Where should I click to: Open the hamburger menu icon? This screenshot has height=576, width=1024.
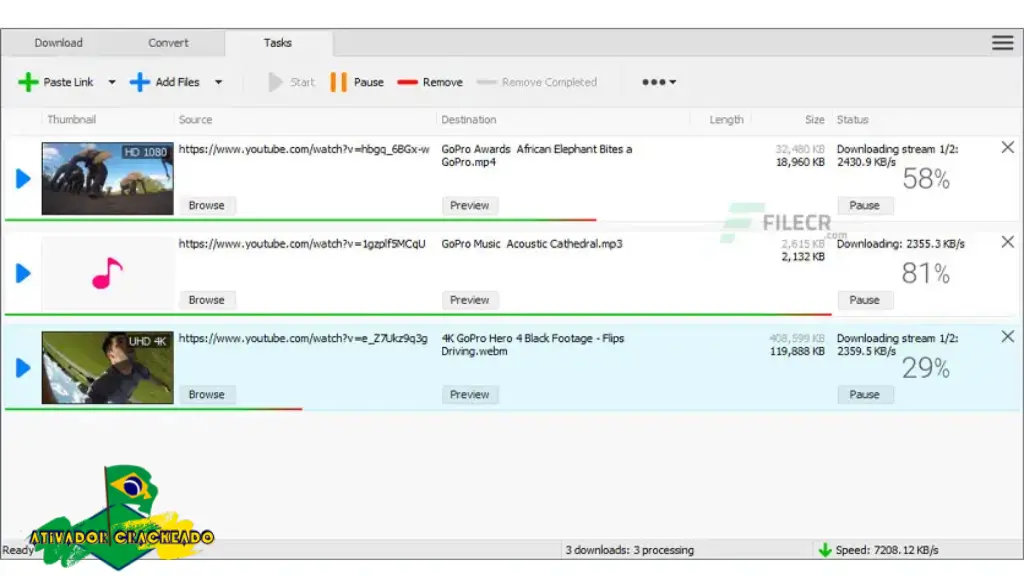pyautogui.click(x=1002, y=43)
